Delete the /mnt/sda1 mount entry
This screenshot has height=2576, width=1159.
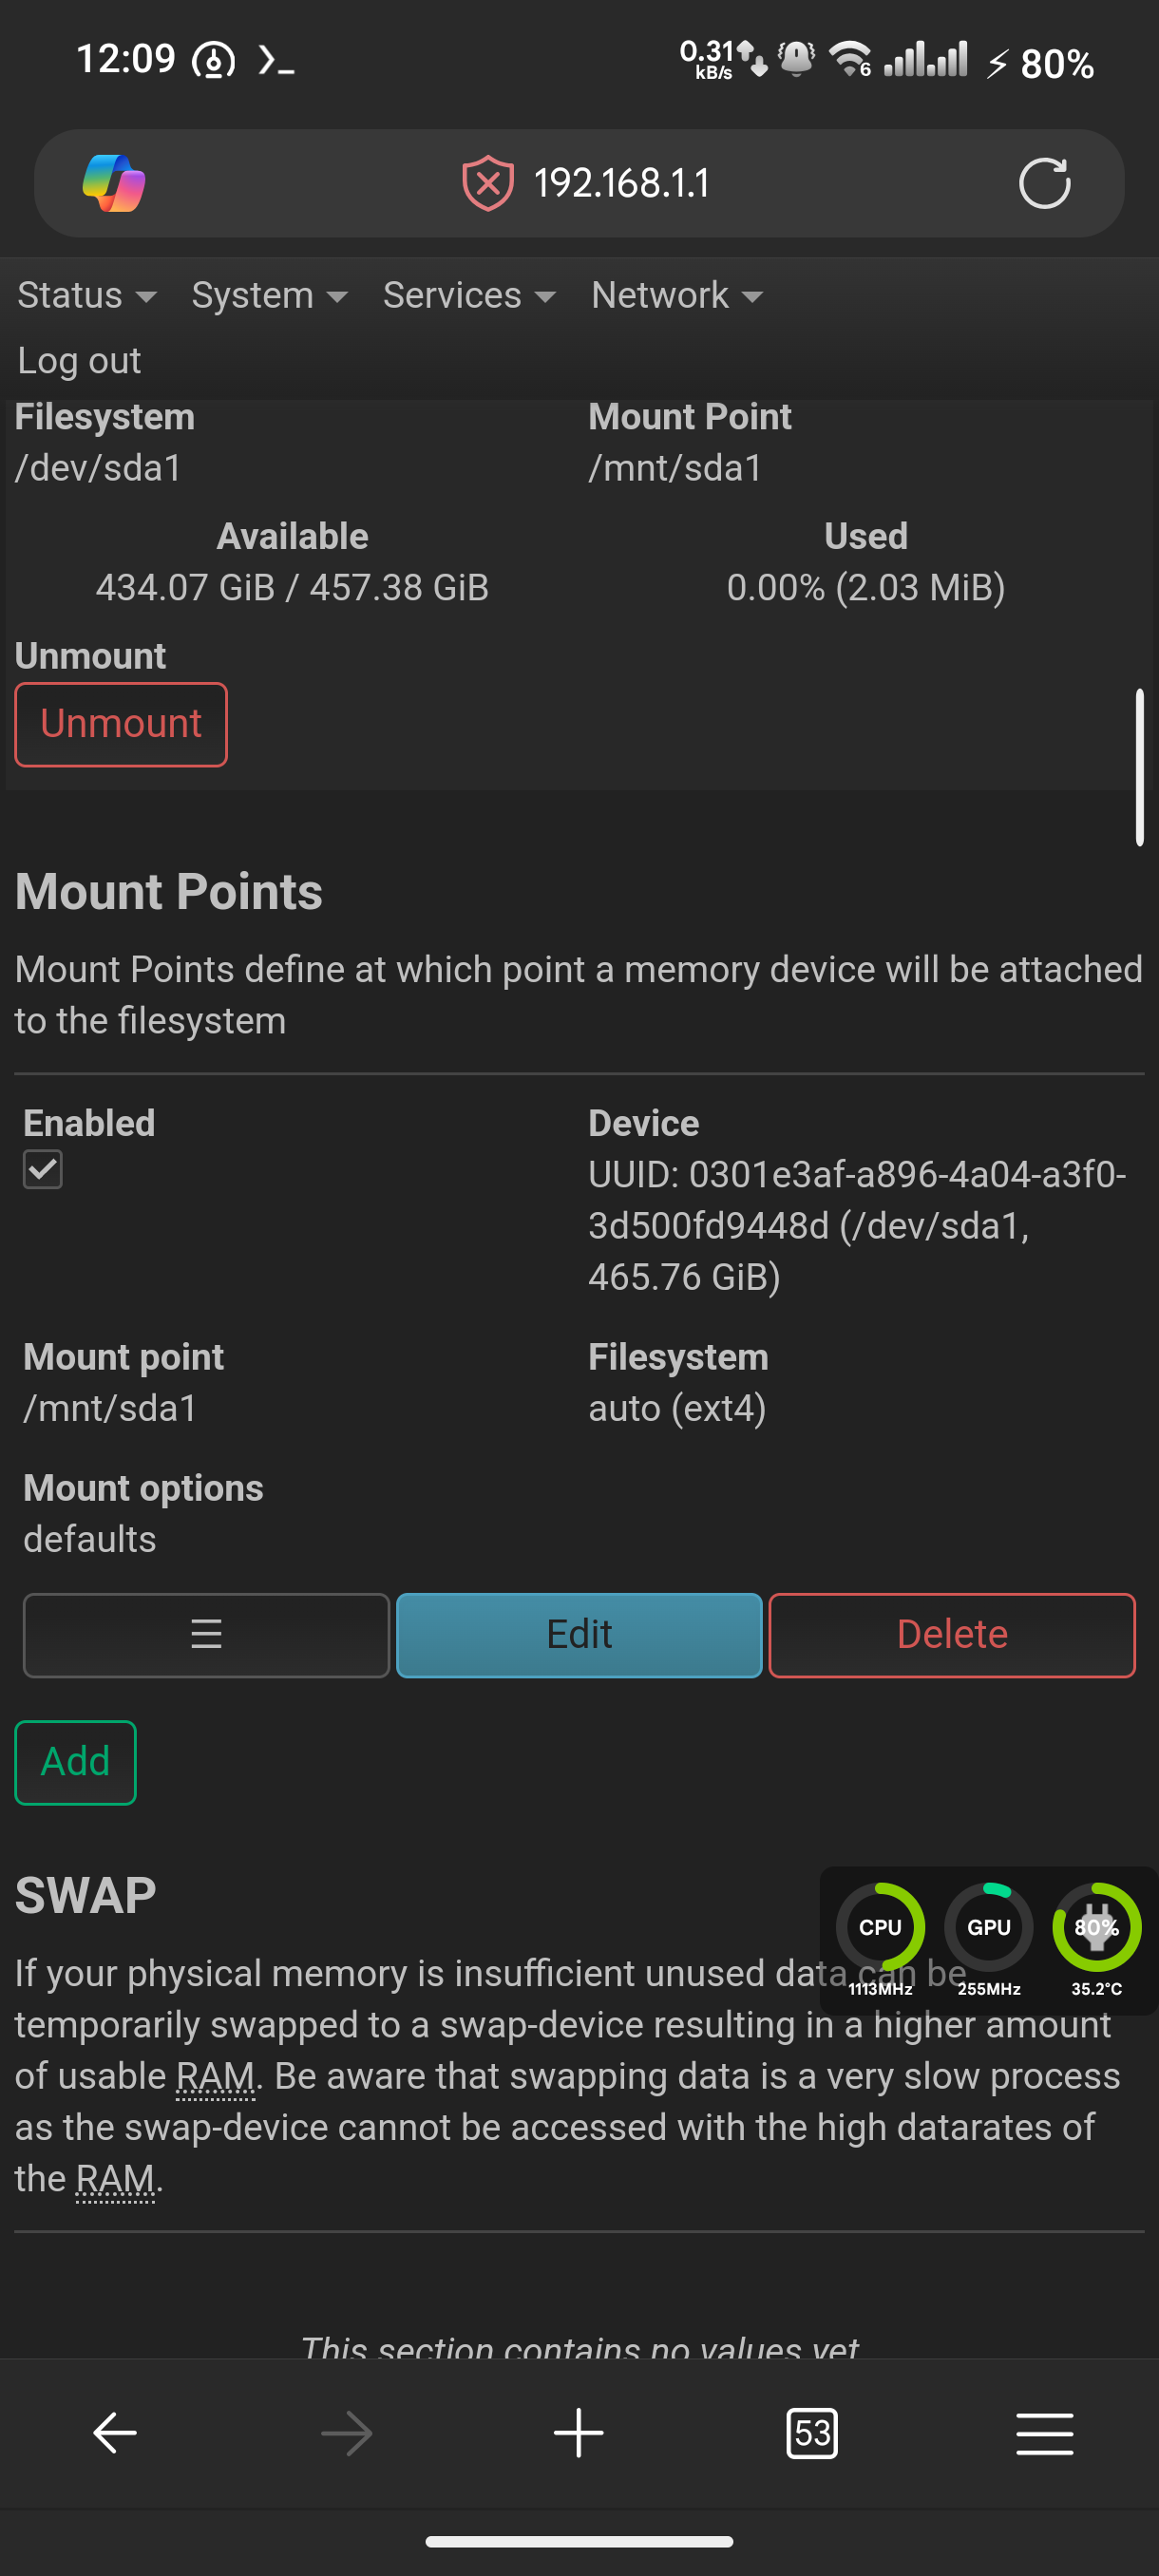pyautogui.click(x=952, y=1635)
